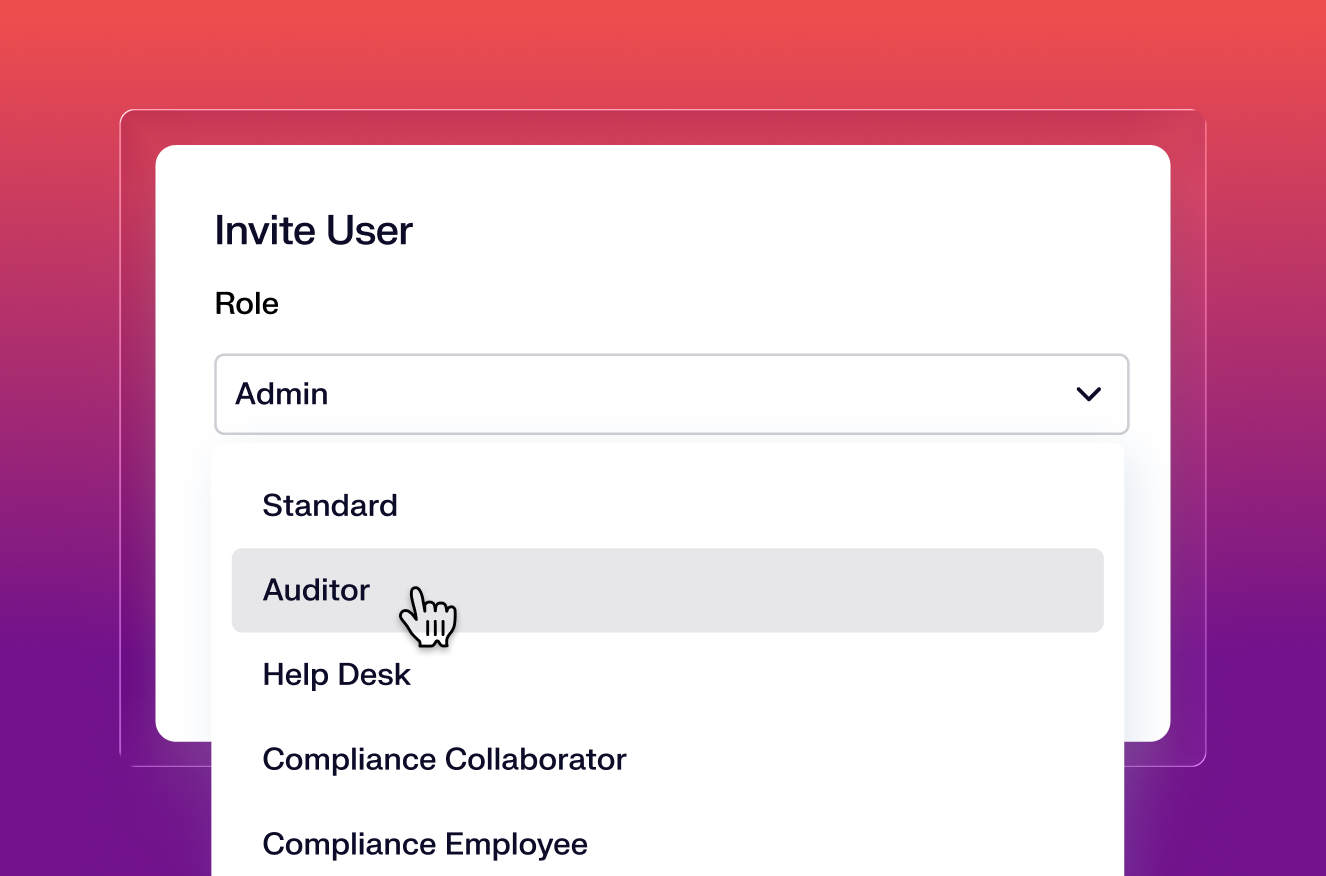
Task: Open the Role dropdown showing Admin
Action: coord(672,394)
